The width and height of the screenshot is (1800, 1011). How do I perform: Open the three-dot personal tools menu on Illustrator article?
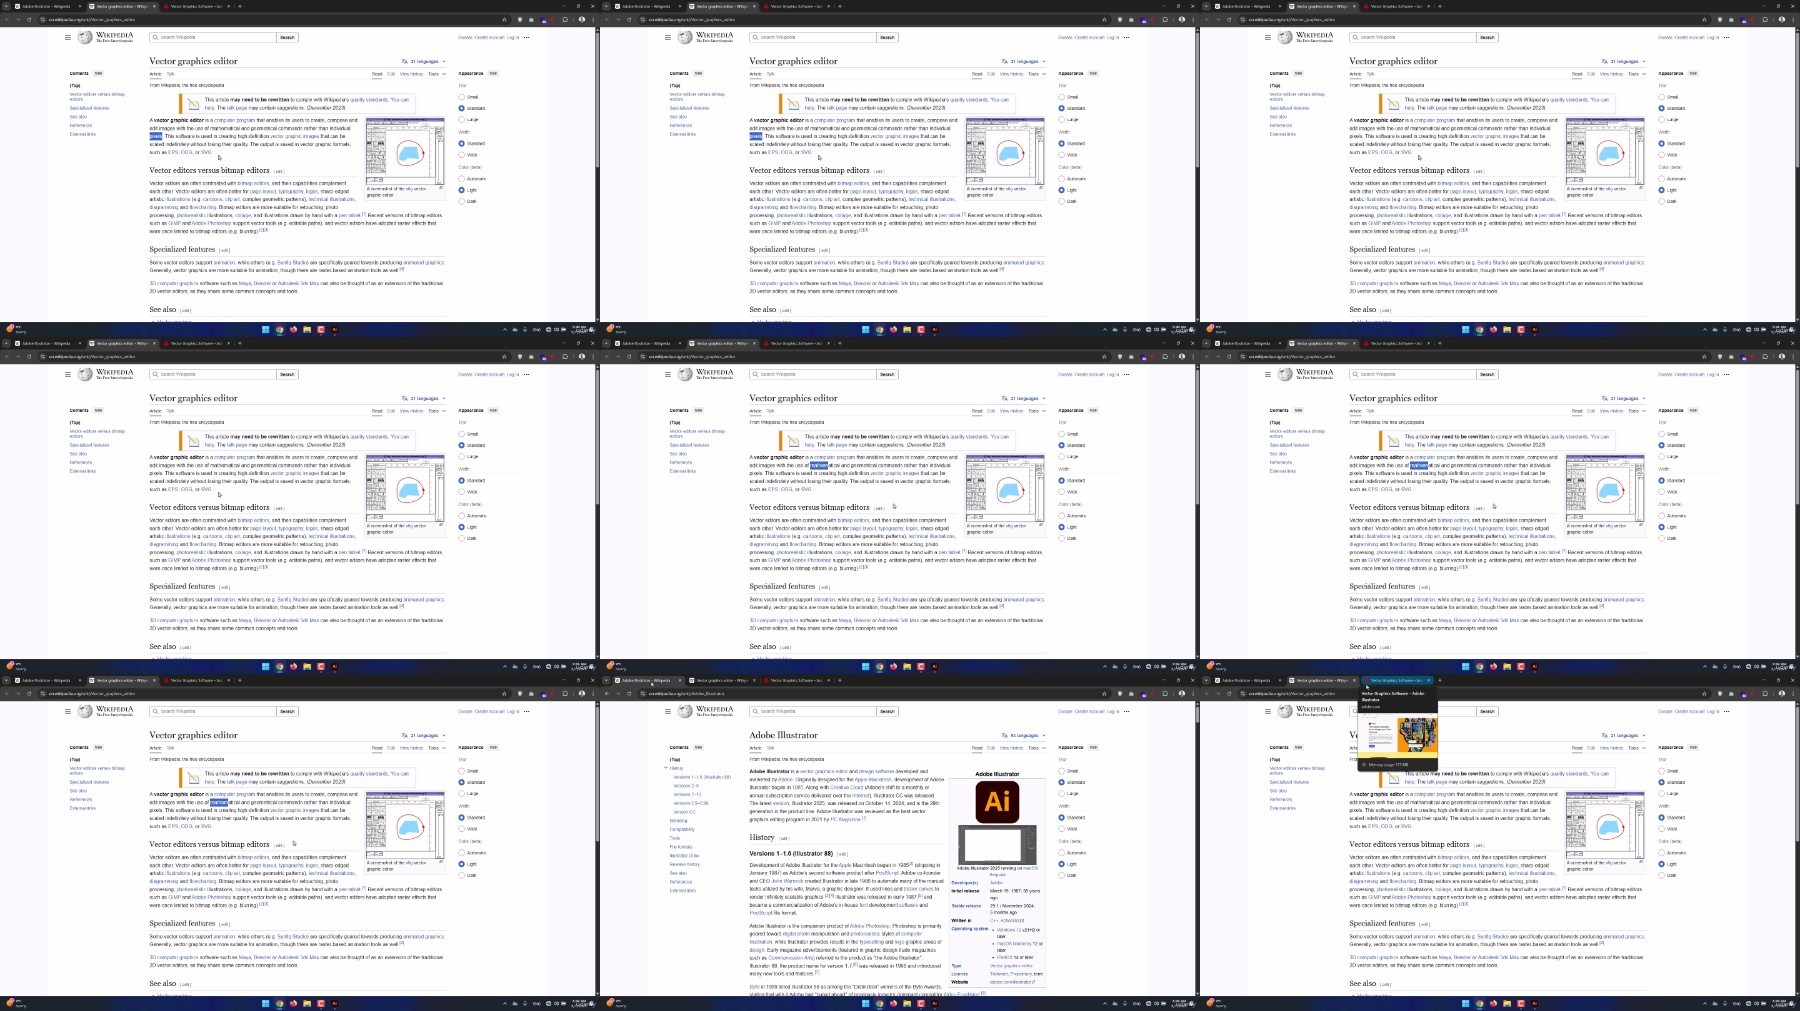pyautogui.click(x=1127, y=711)
